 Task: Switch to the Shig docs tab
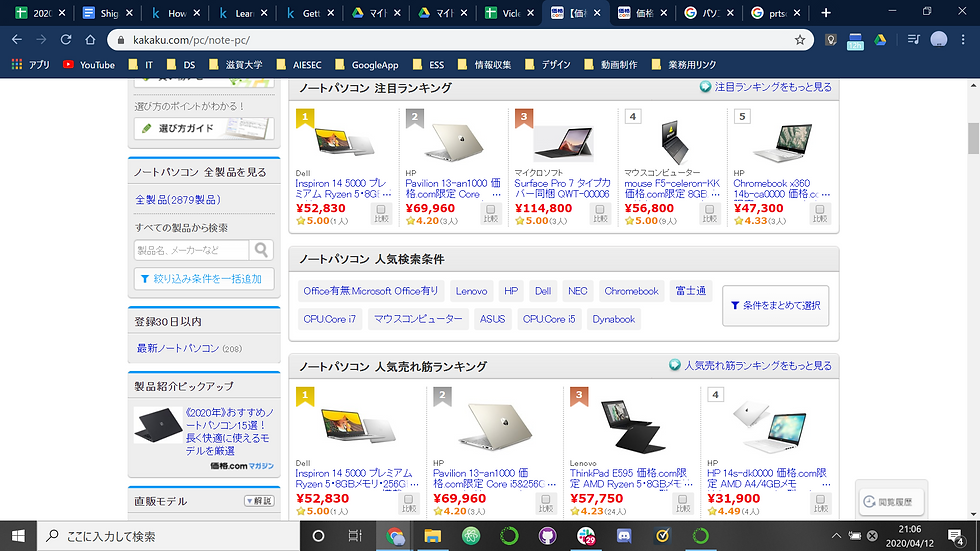(x=108, y=12)
